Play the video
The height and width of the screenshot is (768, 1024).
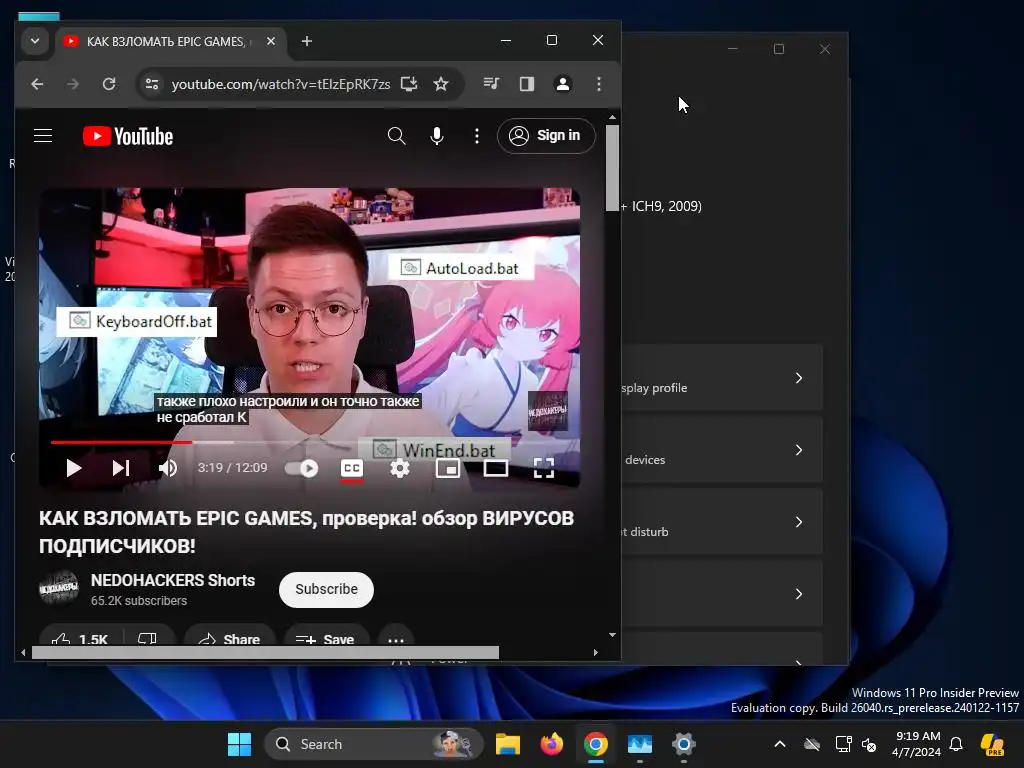[74, 468]
